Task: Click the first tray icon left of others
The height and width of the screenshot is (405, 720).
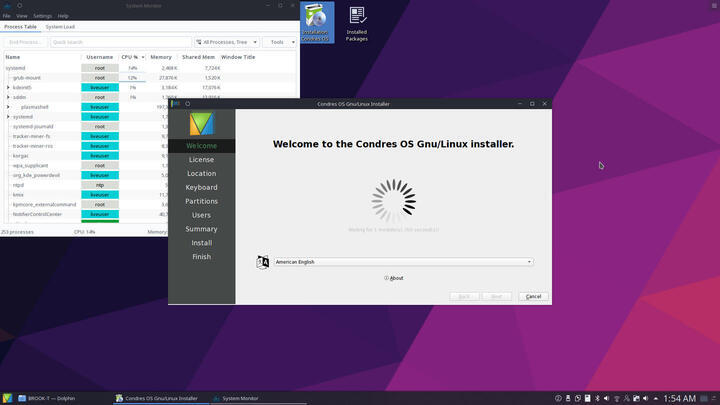Action: click(x=558, y=398)
